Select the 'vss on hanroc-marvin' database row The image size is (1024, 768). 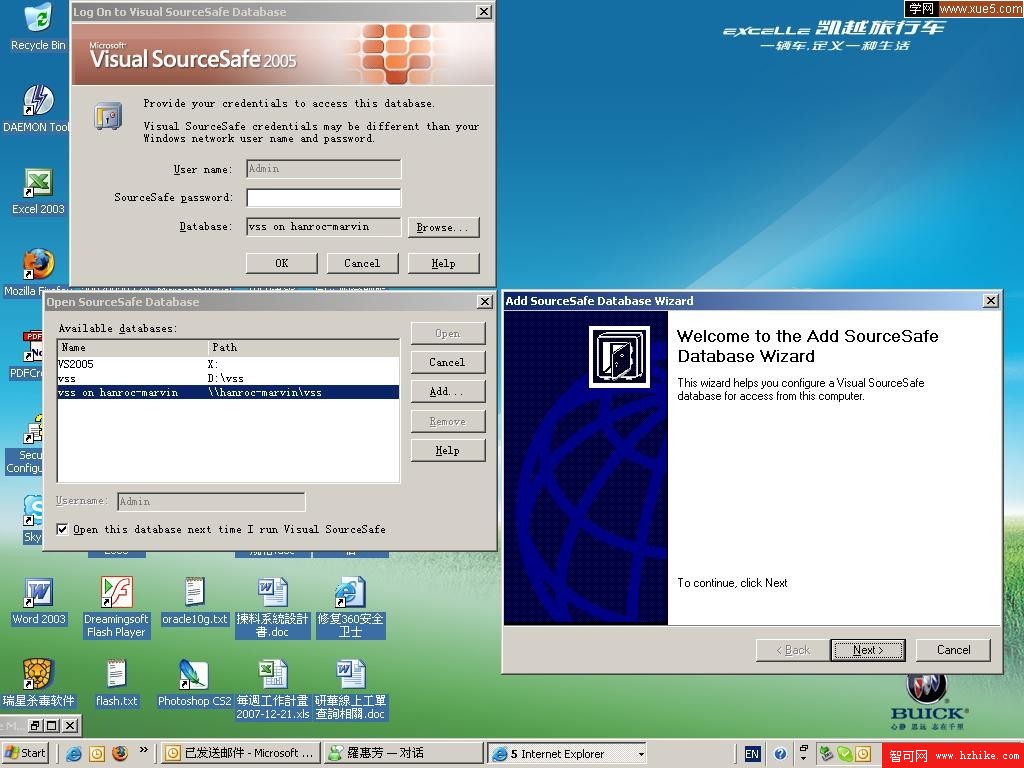click(228, 392)
